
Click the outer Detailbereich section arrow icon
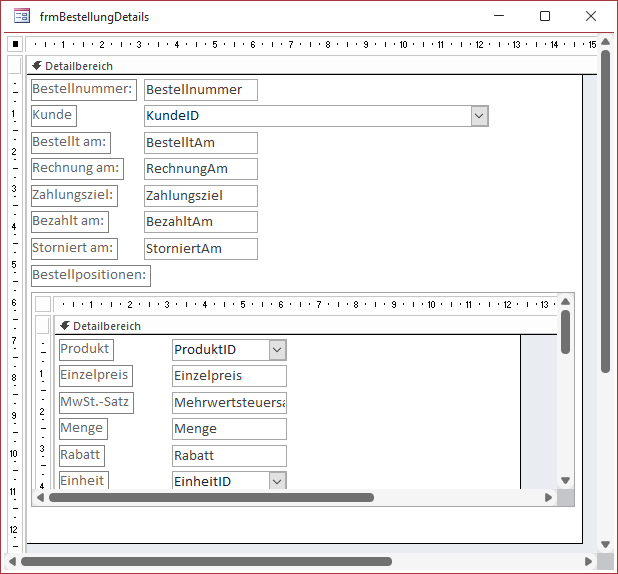point(37,66)
